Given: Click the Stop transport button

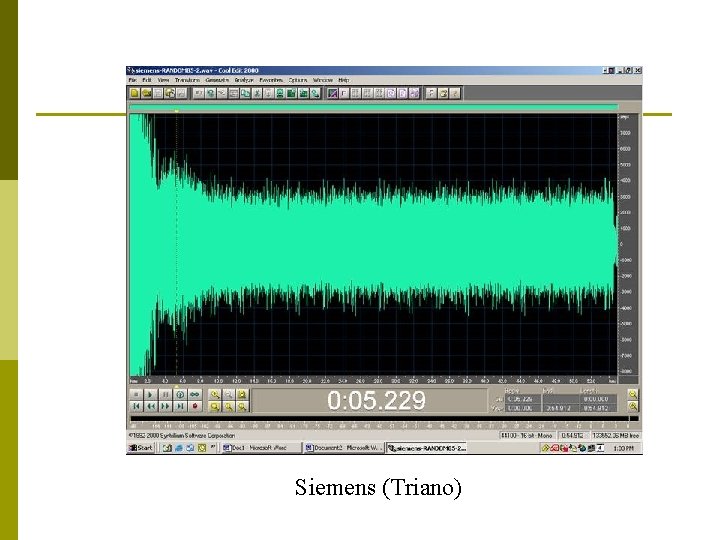Looking at the screenshot, I should point(136,394).
